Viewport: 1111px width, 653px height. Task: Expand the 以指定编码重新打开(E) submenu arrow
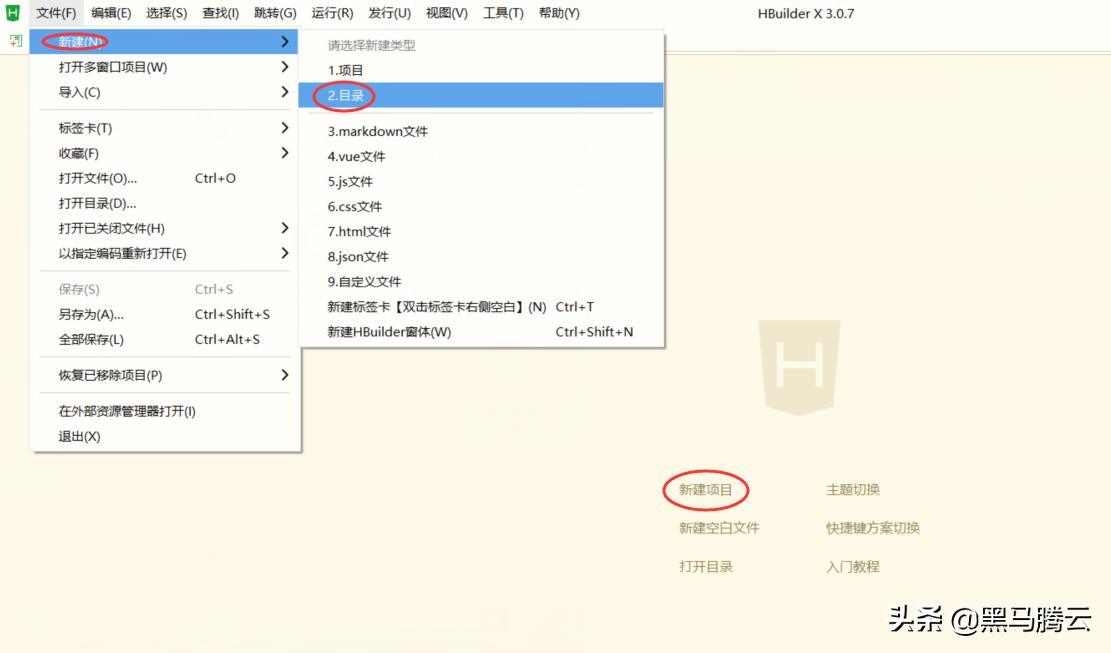(x=285, y=253)
